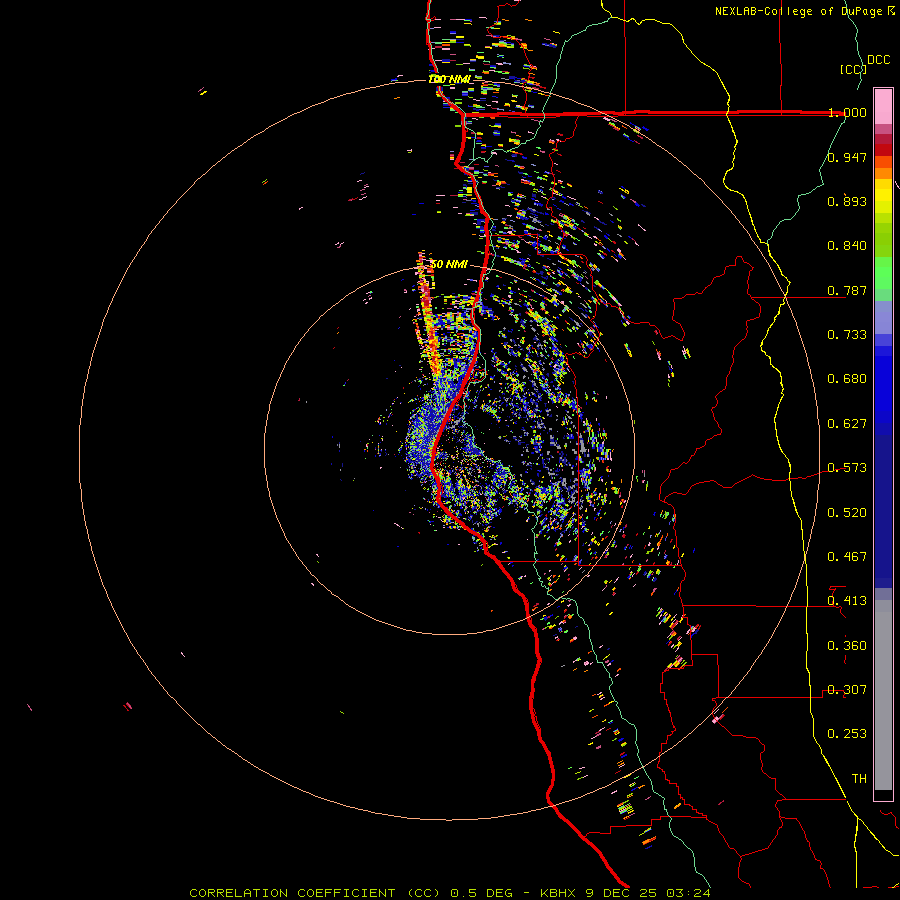The height and width of the screenshot is (900, 900).
Task: Pick the pink segment atop the color bar
Action: [883, 107]
